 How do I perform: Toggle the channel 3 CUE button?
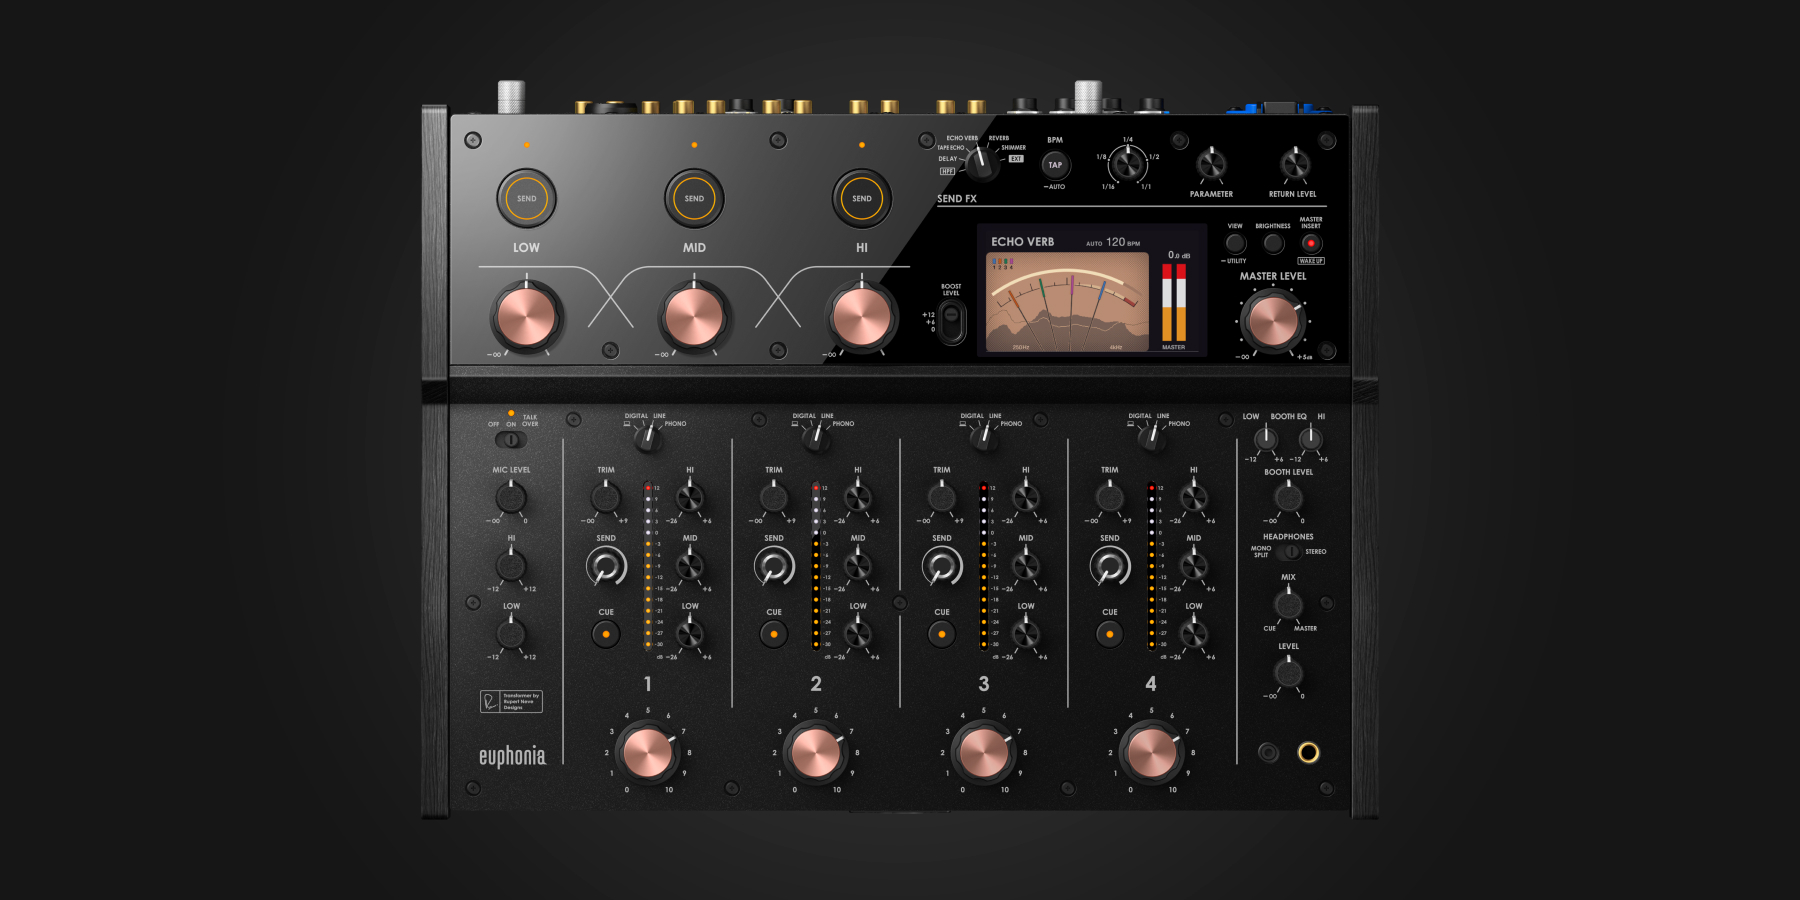942,634
